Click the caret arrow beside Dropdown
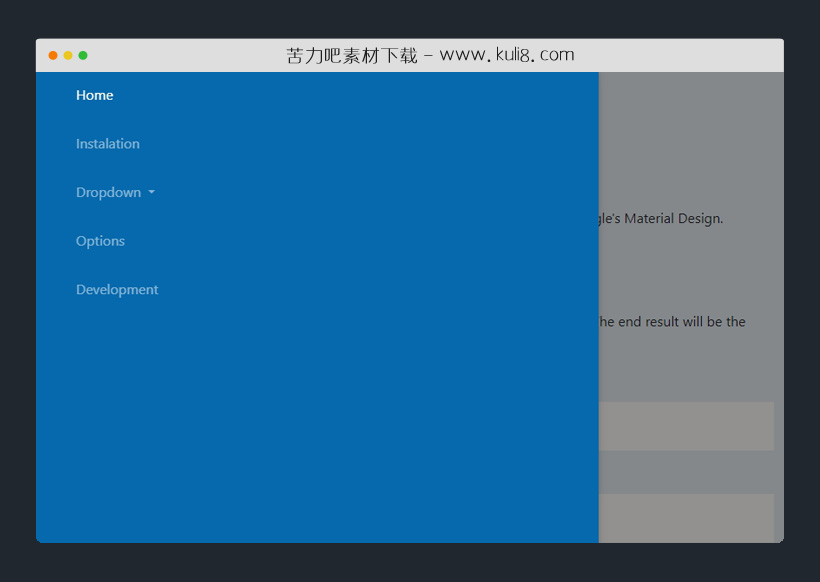Viewport: 820px width, 582px height. tap(151, 192)
